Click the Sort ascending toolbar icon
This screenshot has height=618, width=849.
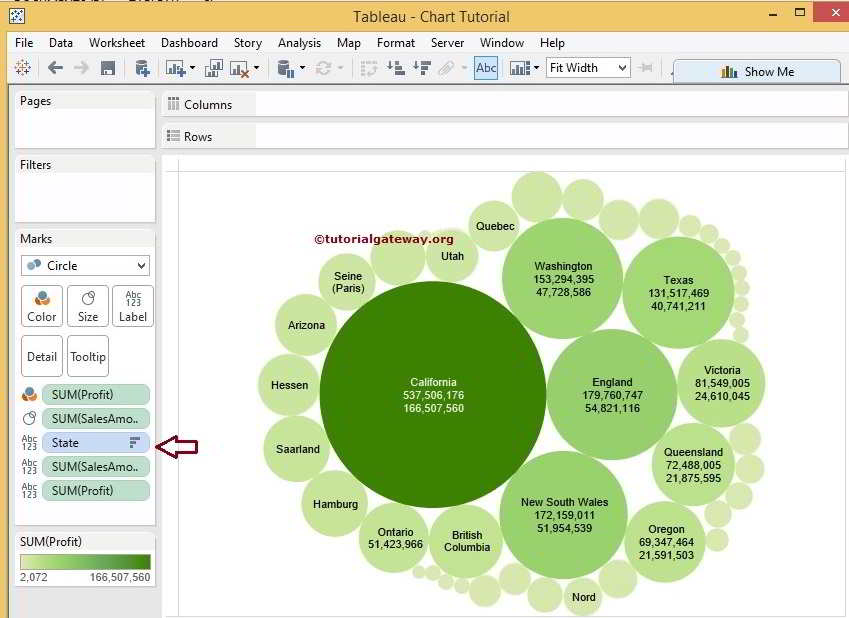[396, 68]
